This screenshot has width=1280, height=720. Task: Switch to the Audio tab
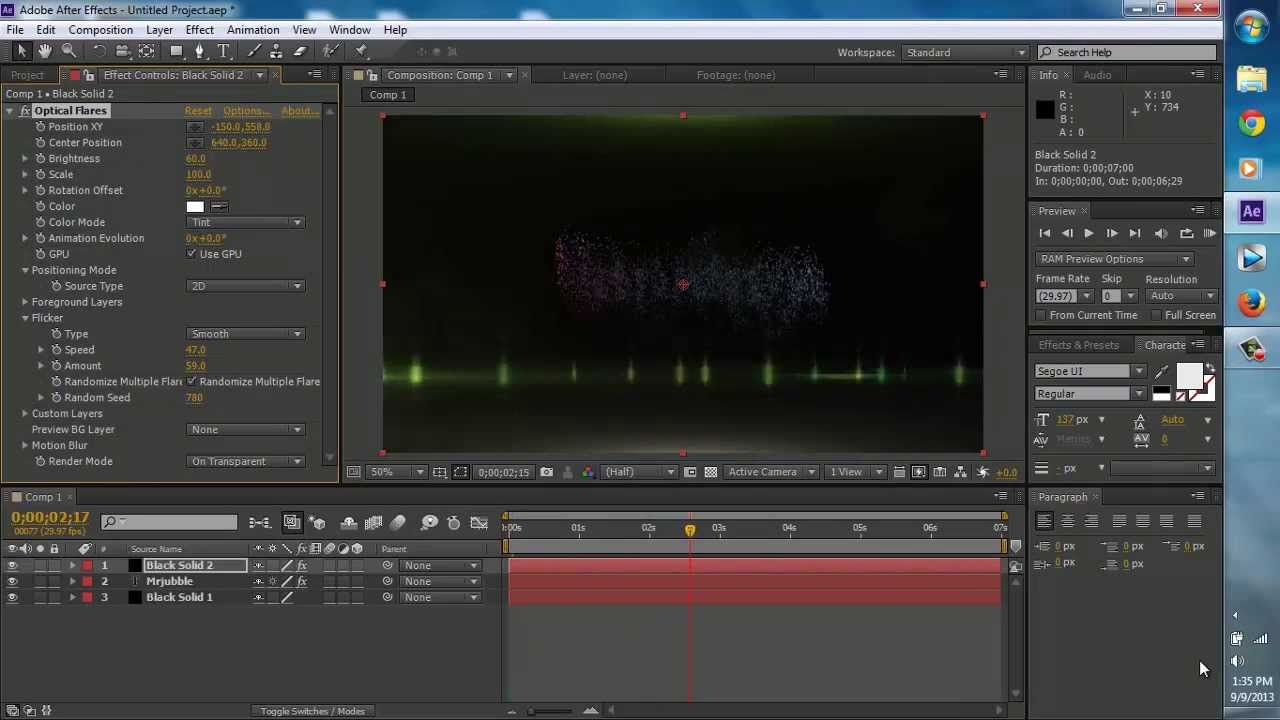pyautogui.click(x=1097, y=75)
